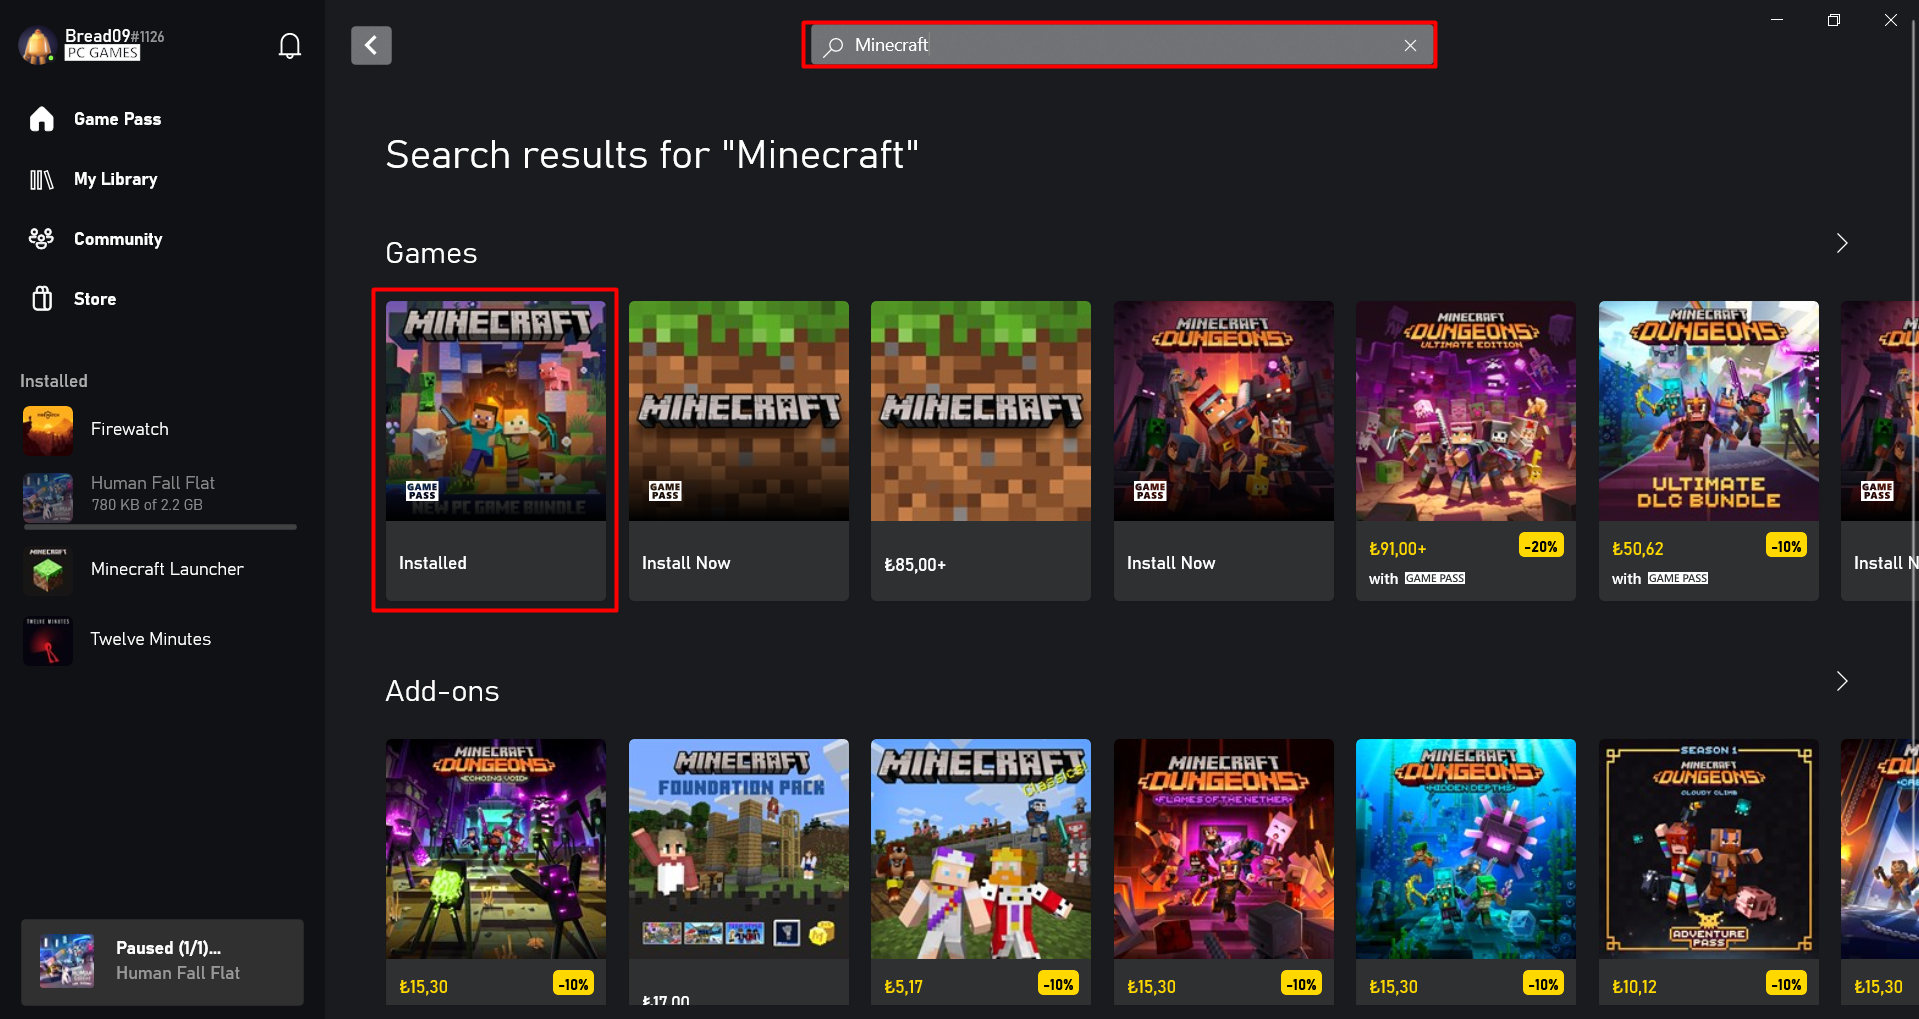This screenshot has height=1019, width=1919.
Task: Select Firewatch in the installed list
Action: pyautogui.click(x=162, y=430)
